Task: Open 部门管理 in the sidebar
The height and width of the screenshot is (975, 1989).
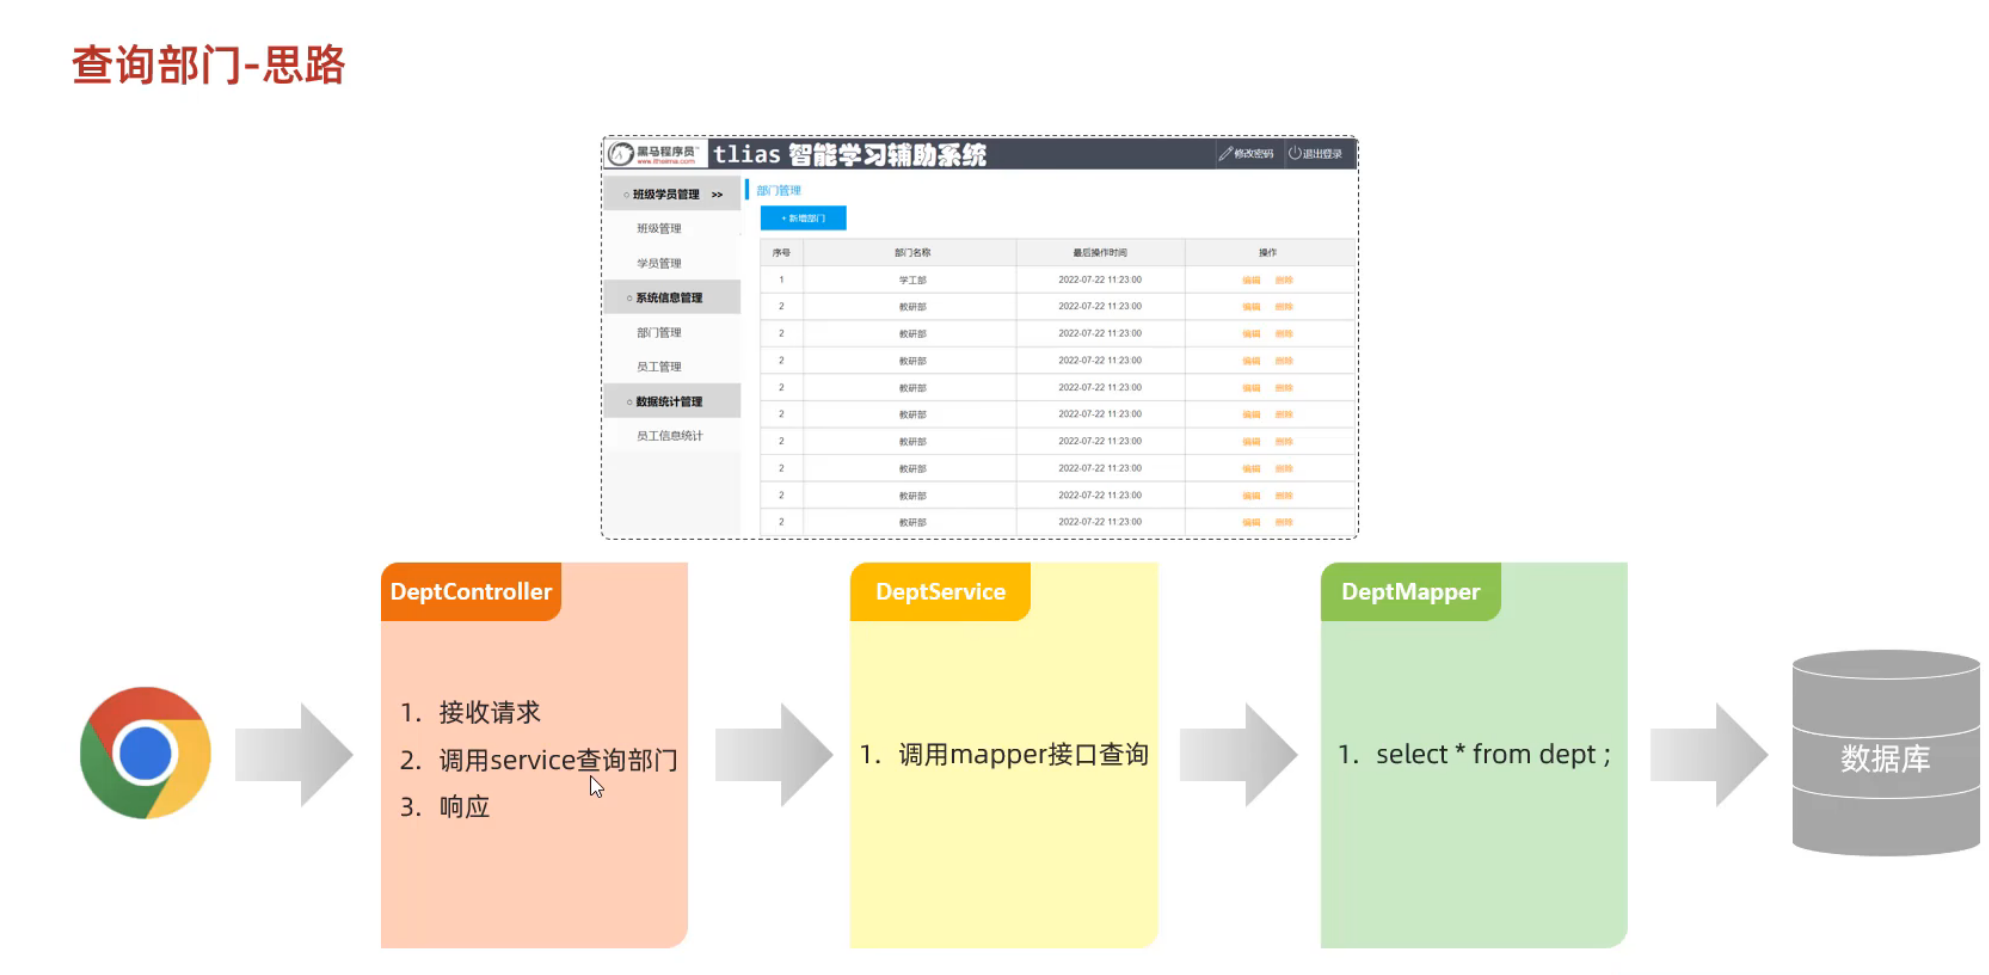Action: [659, 333]
